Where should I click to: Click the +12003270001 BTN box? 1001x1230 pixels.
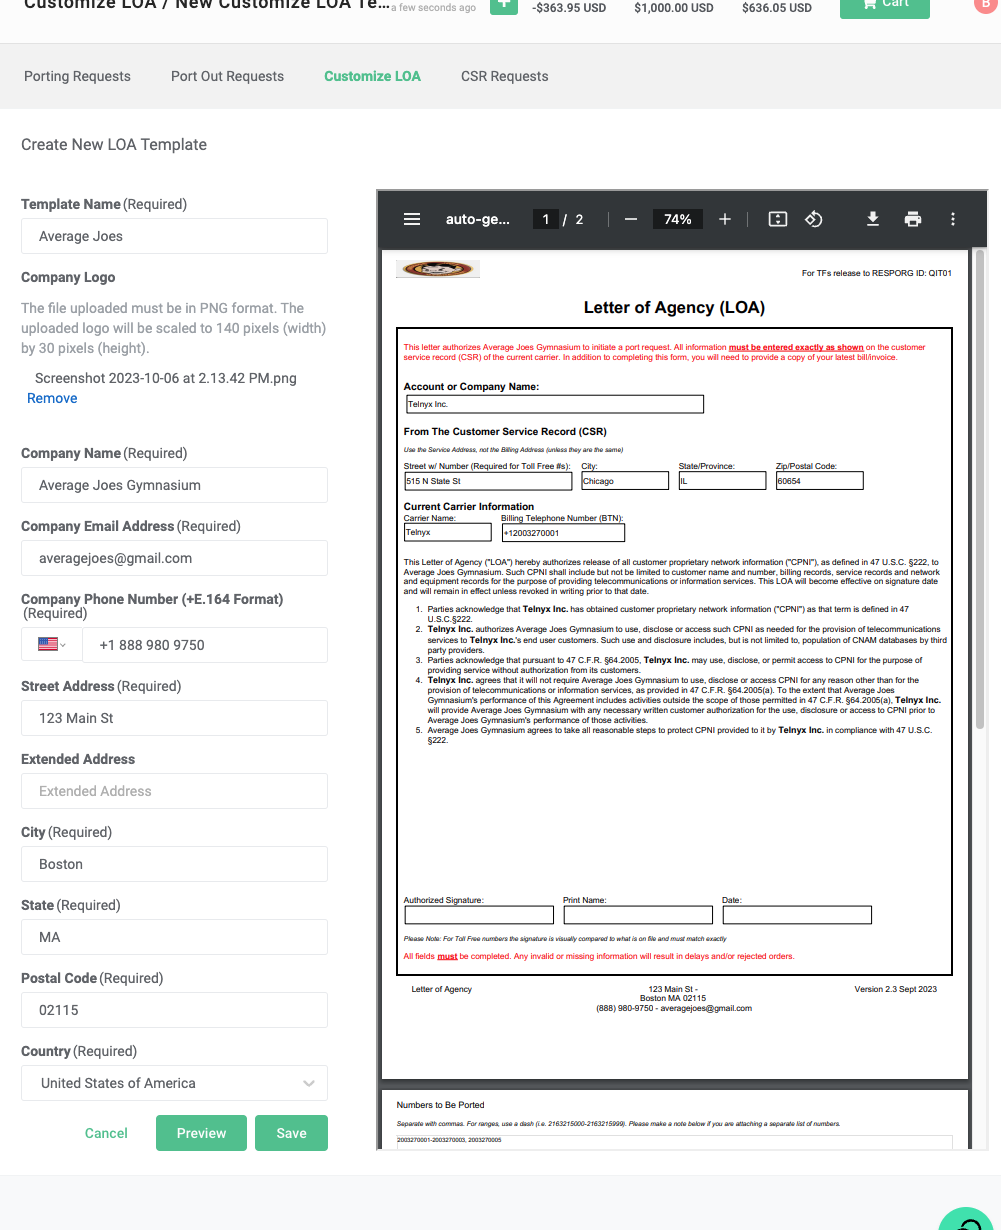point(563,533)
